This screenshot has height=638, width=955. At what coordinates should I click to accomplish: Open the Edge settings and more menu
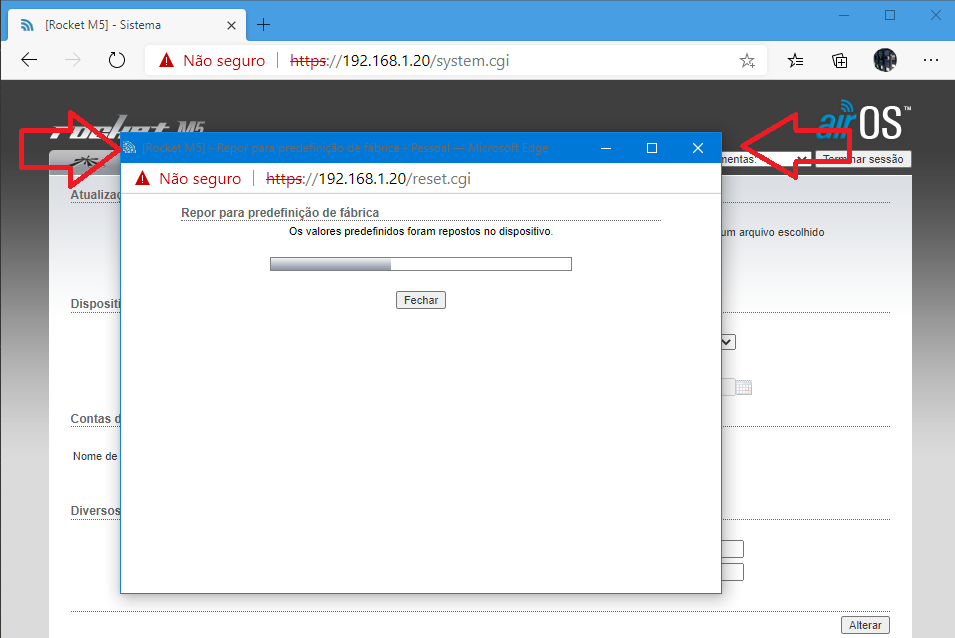(x=931, y=60)
